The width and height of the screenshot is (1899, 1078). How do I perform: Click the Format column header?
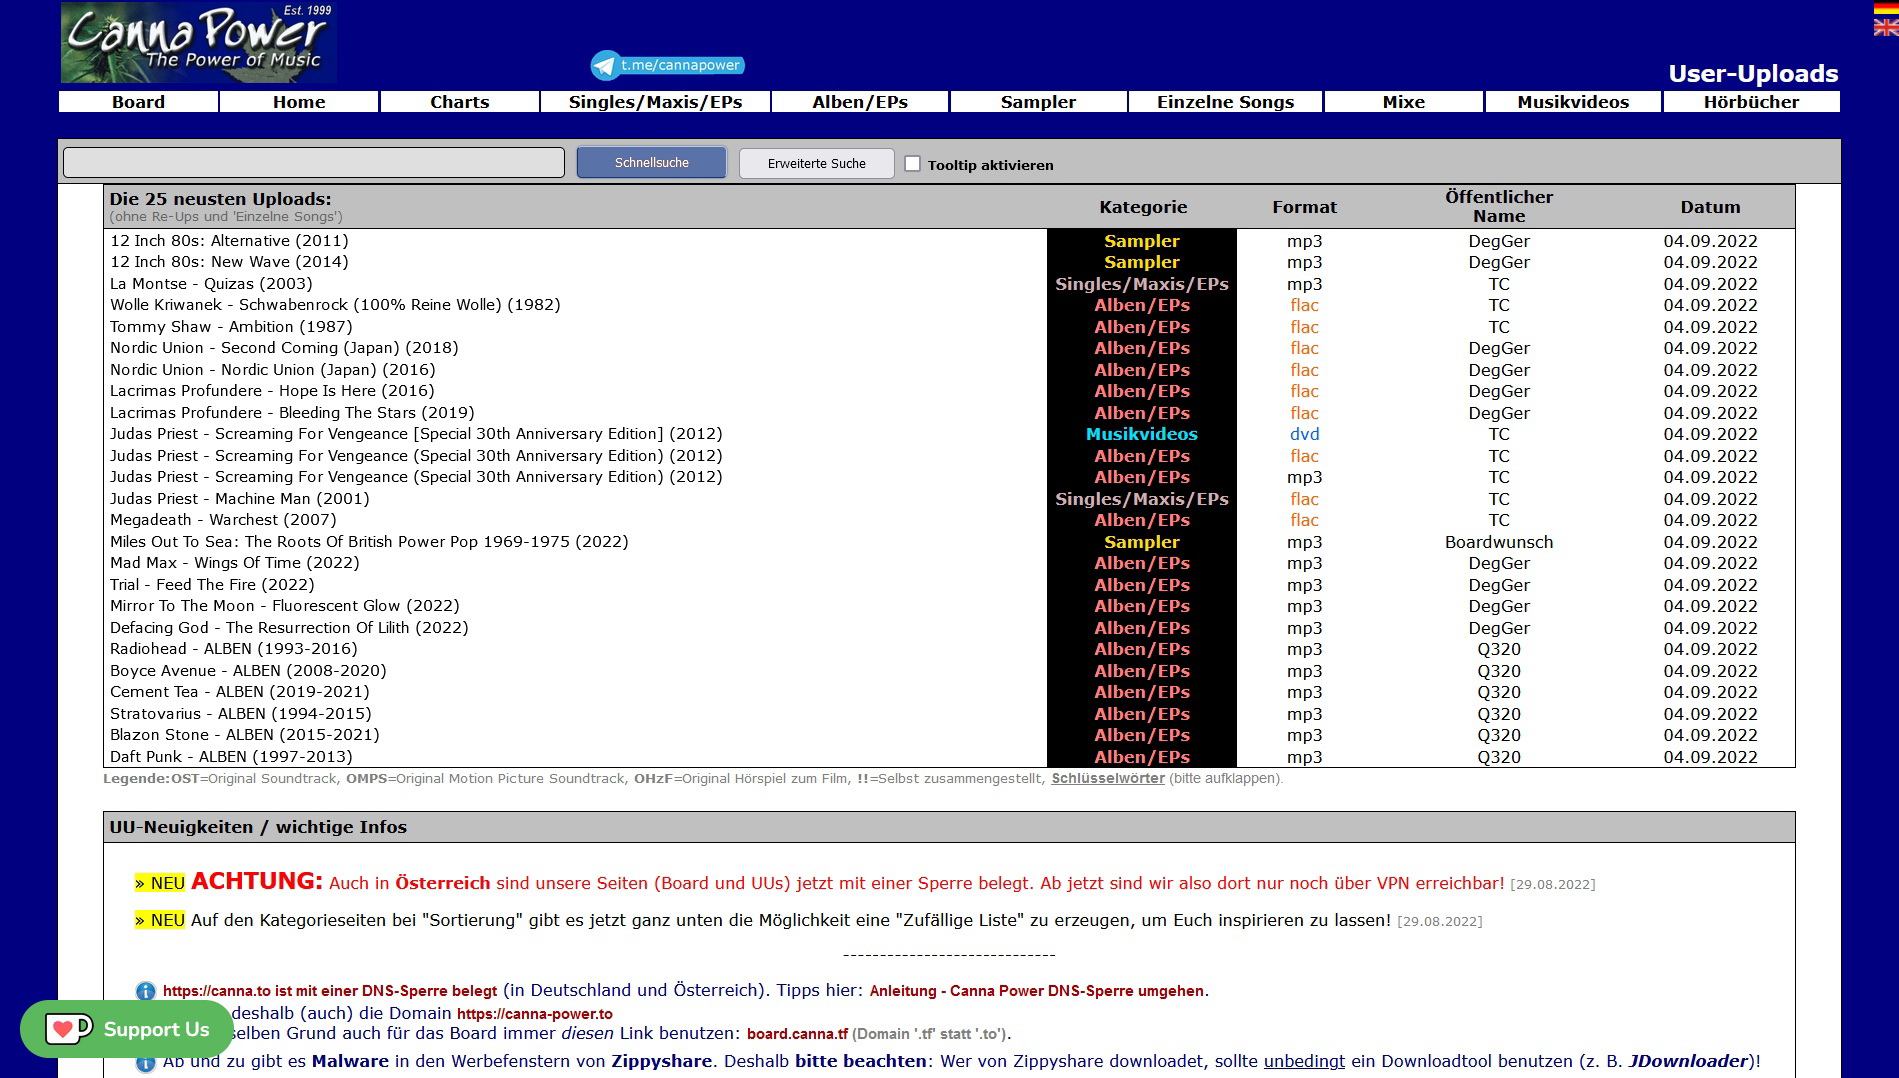coord(1304,207)
